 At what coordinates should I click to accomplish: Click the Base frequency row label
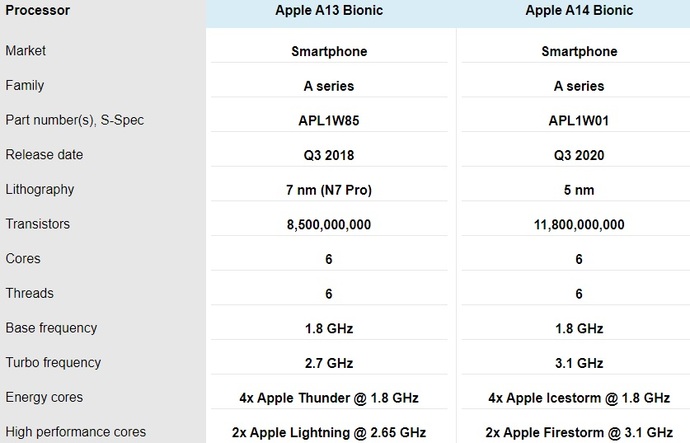(51, 328)
